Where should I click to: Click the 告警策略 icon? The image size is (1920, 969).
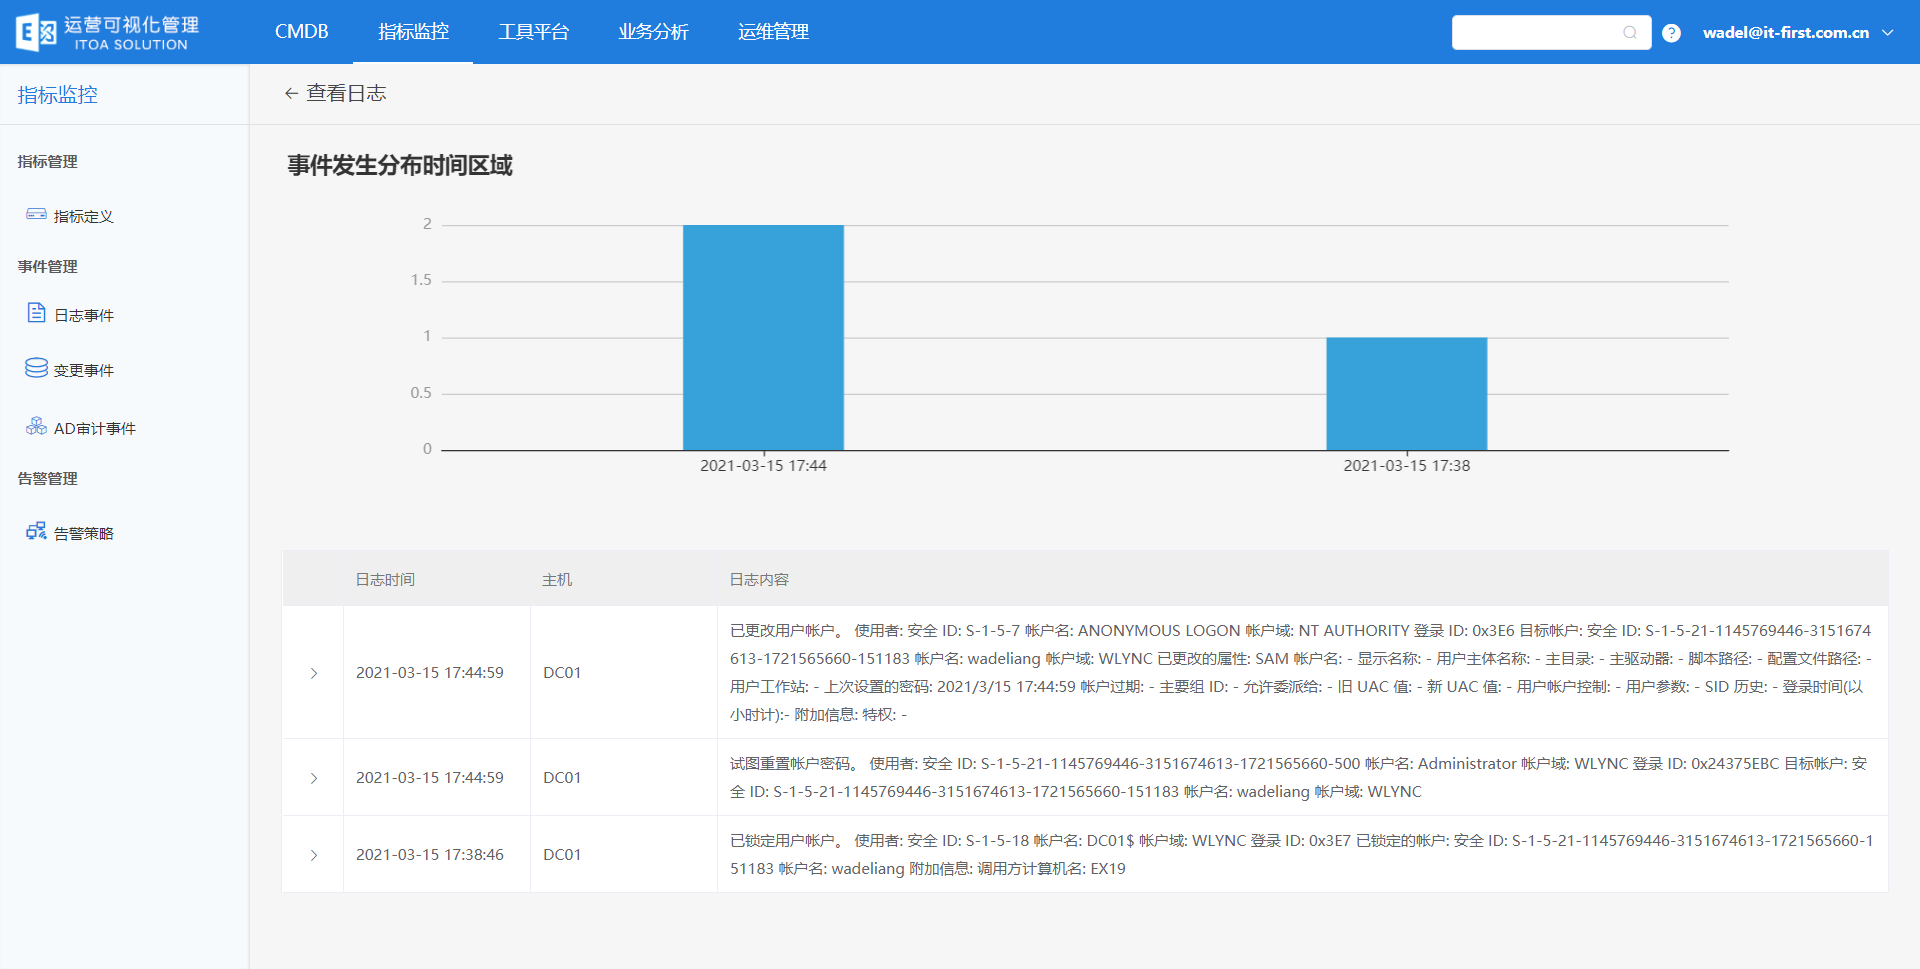point(37,531)
